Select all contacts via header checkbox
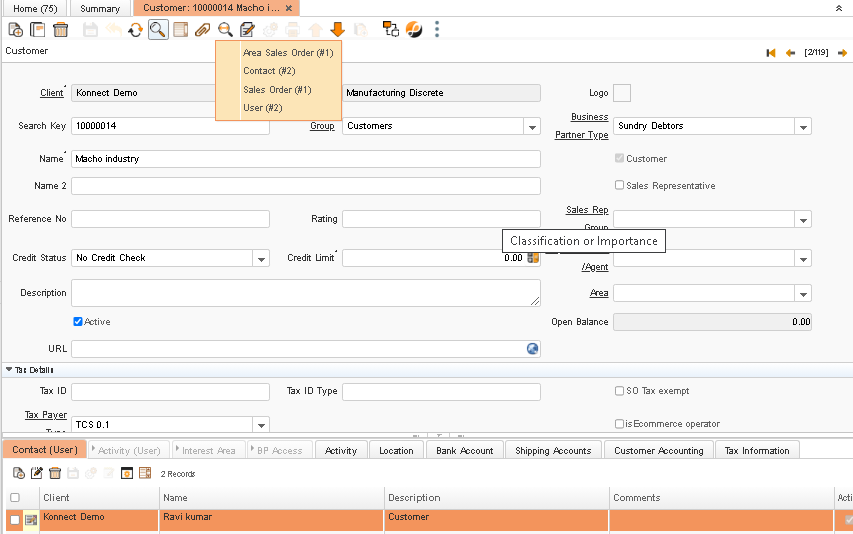 click(15, 498)
